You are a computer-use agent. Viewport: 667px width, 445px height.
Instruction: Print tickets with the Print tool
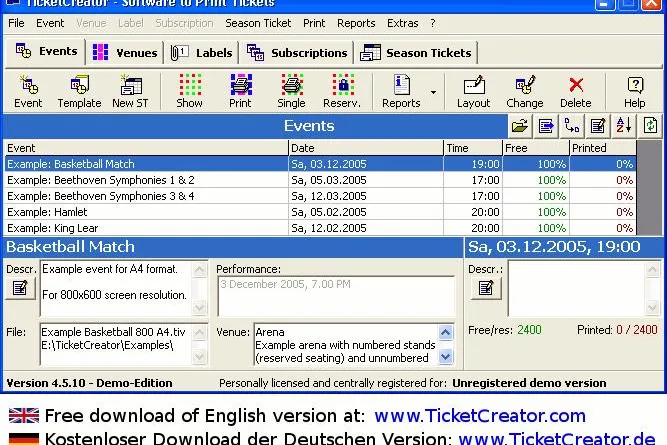coord(240,91)
